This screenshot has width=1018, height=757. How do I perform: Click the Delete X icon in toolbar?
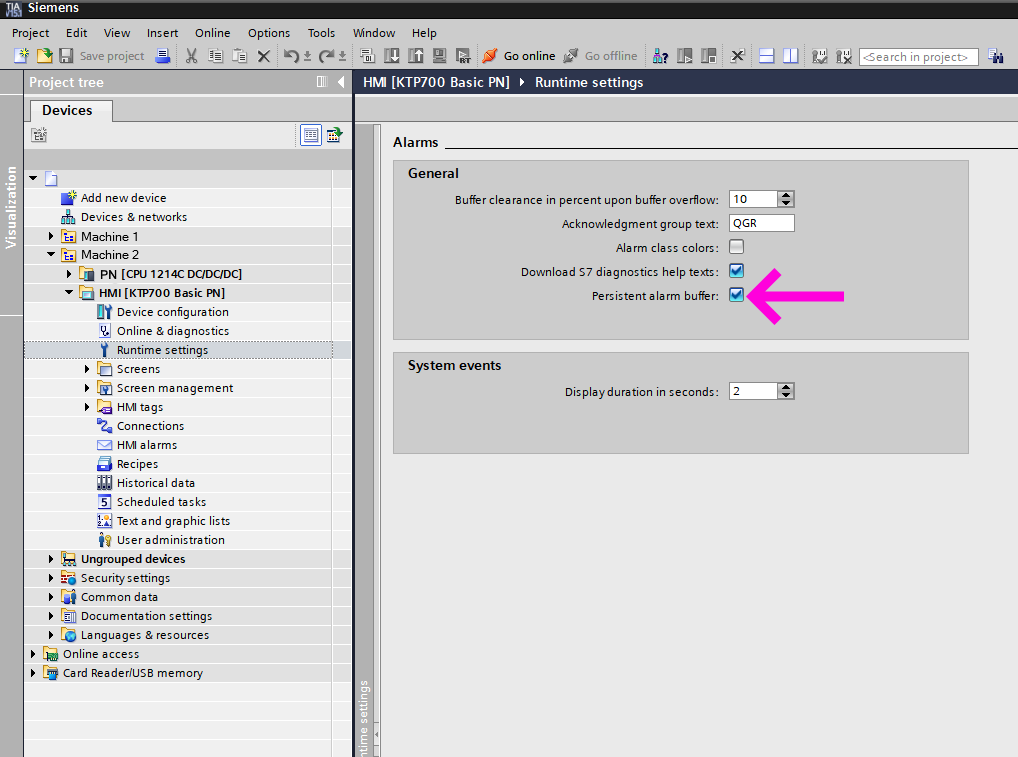pyautogui.click(x=263, y=56)
